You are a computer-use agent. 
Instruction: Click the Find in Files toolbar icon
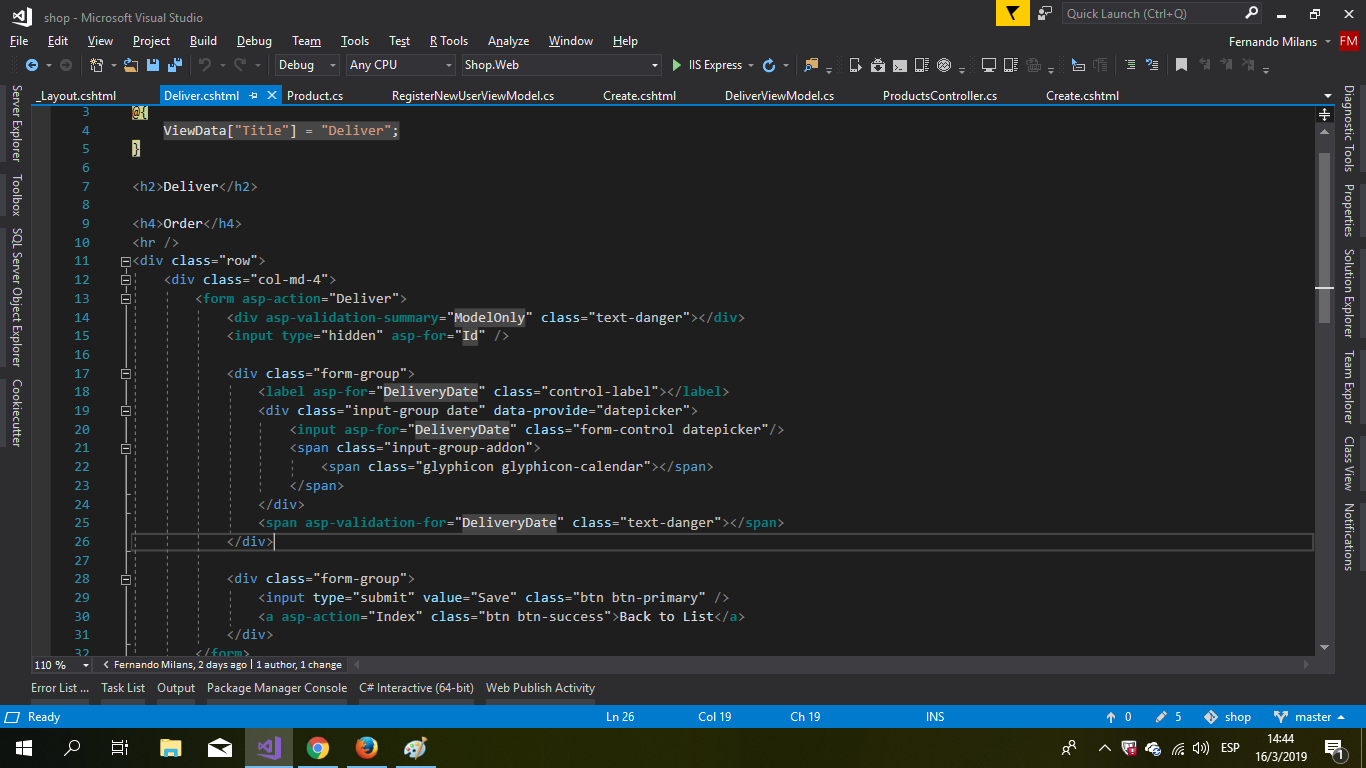click(x=810, y=65)
